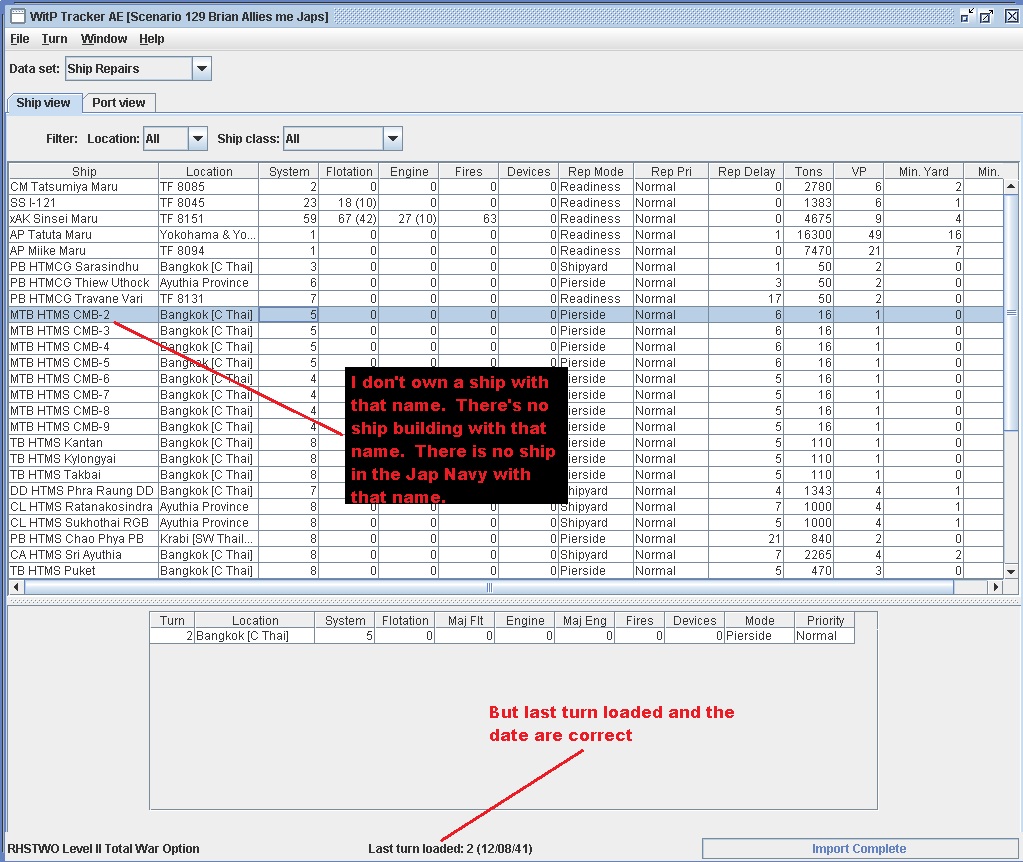Image resolution: width=1023 pixels, height=862 pixels.
Task: Click Krabi [SW Thail... location cell
Action: (209, 538)
